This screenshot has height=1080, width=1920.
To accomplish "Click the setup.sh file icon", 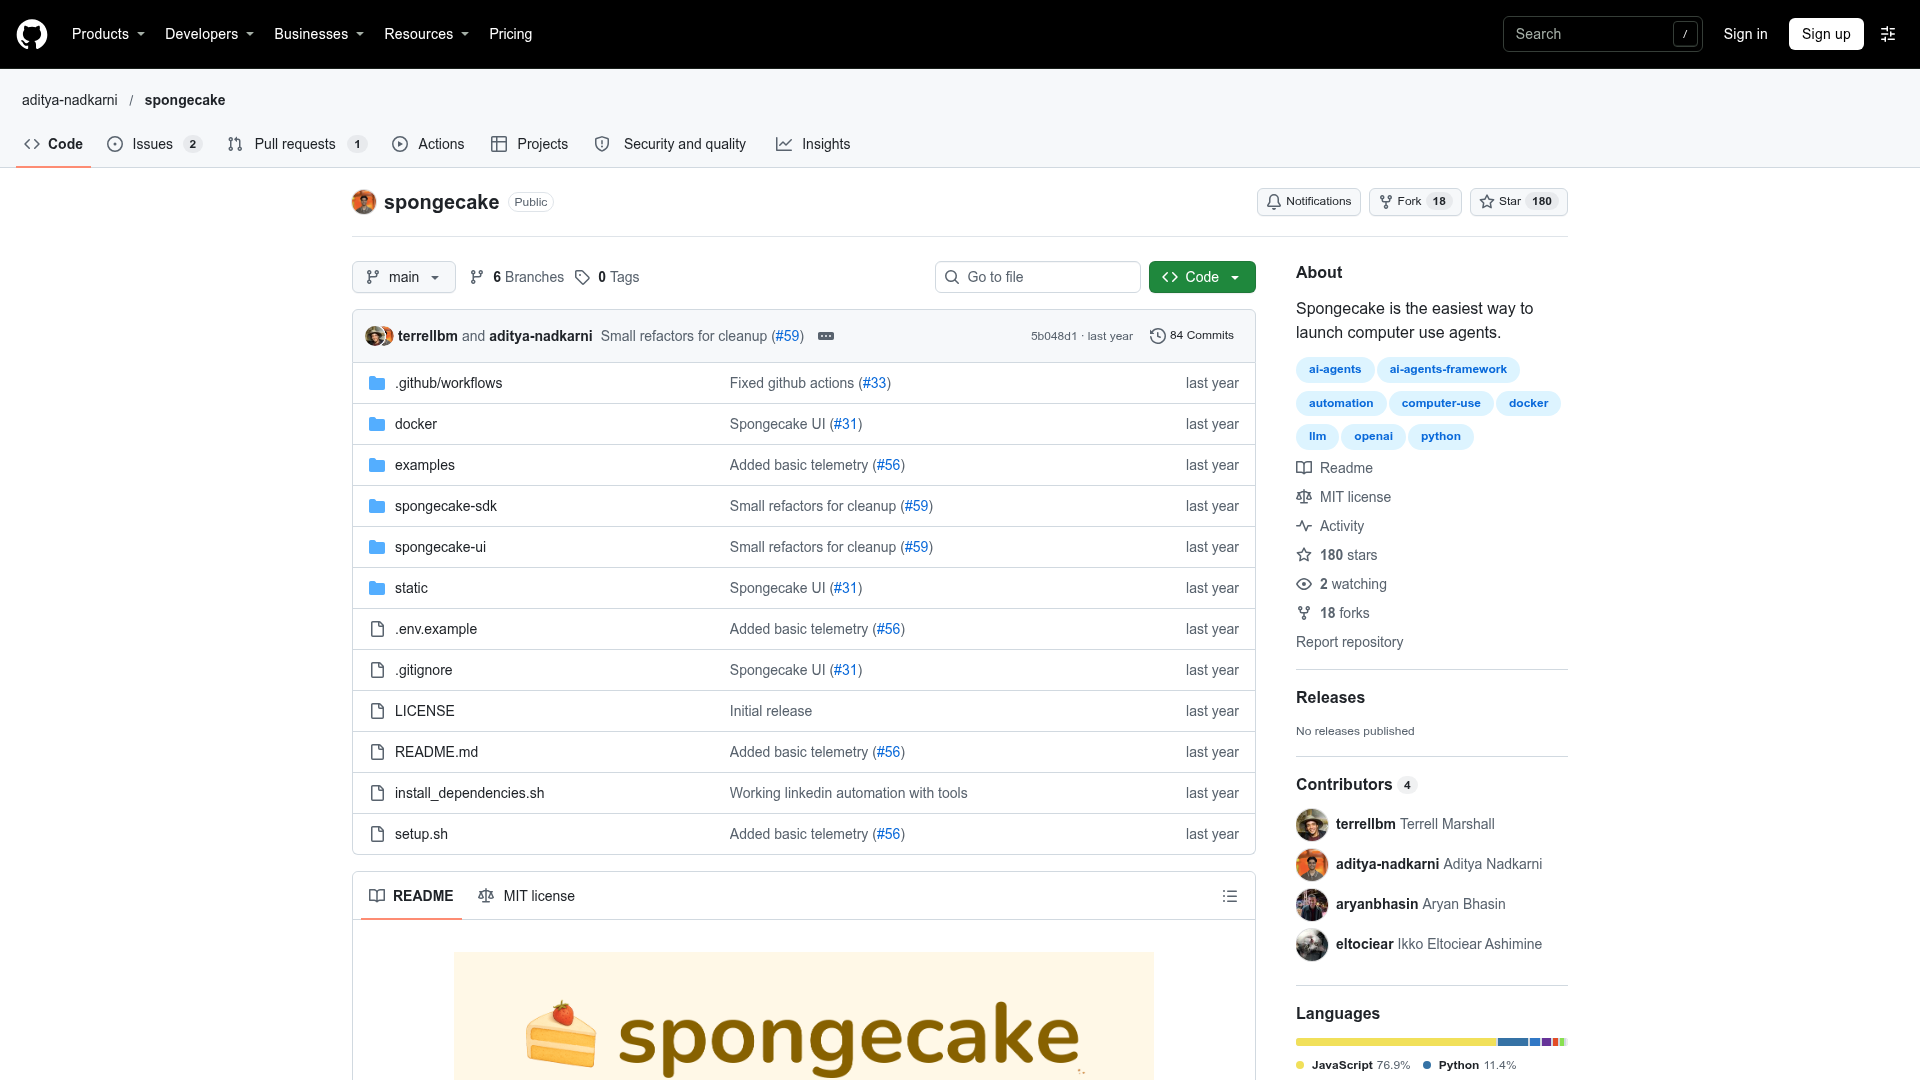I will pos(377,834).
